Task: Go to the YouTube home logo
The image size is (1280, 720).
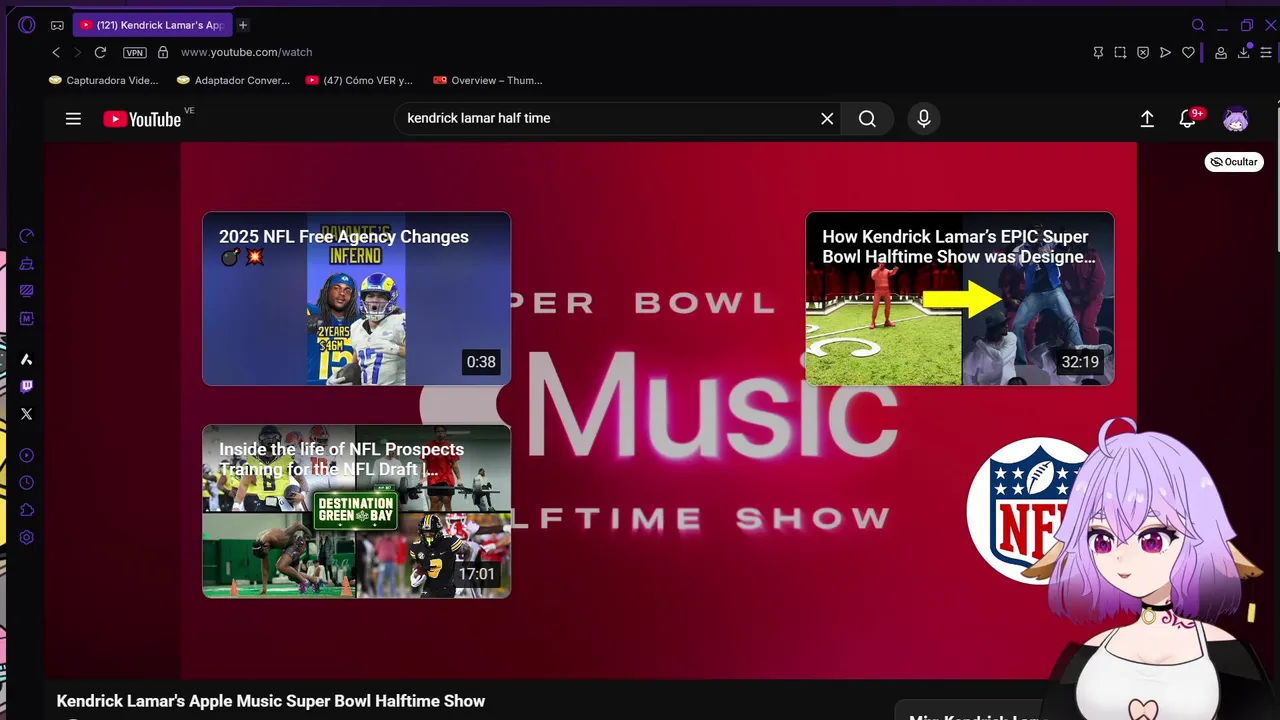Action: (142, 119)
